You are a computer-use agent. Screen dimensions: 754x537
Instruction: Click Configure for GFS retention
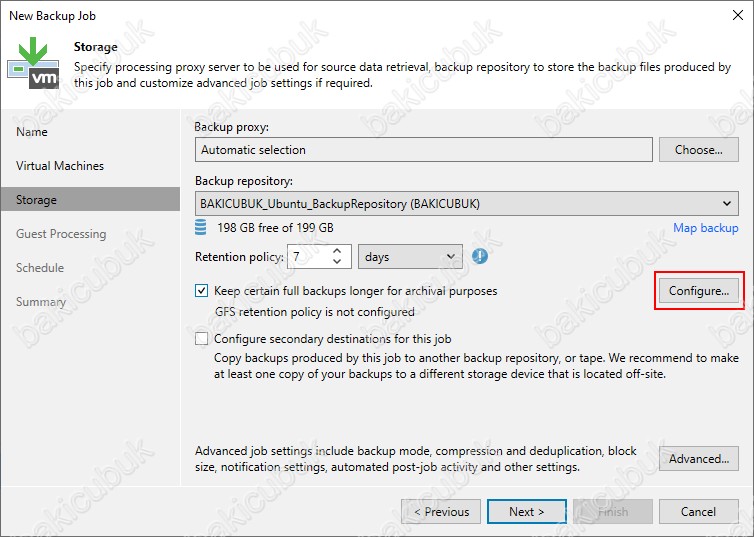(699, 291)
